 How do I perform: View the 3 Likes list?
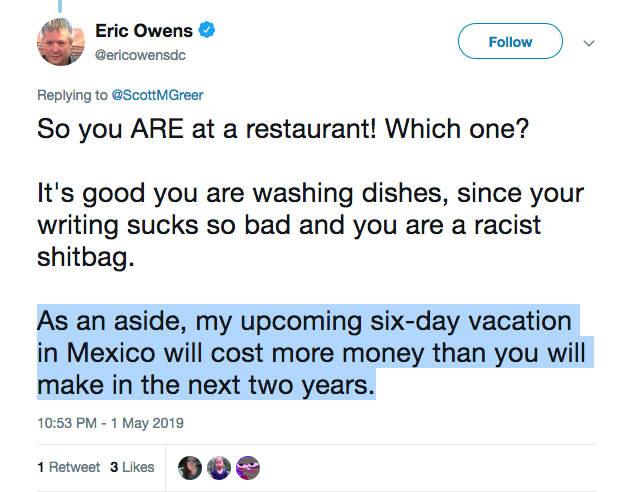tap(132, 467)
